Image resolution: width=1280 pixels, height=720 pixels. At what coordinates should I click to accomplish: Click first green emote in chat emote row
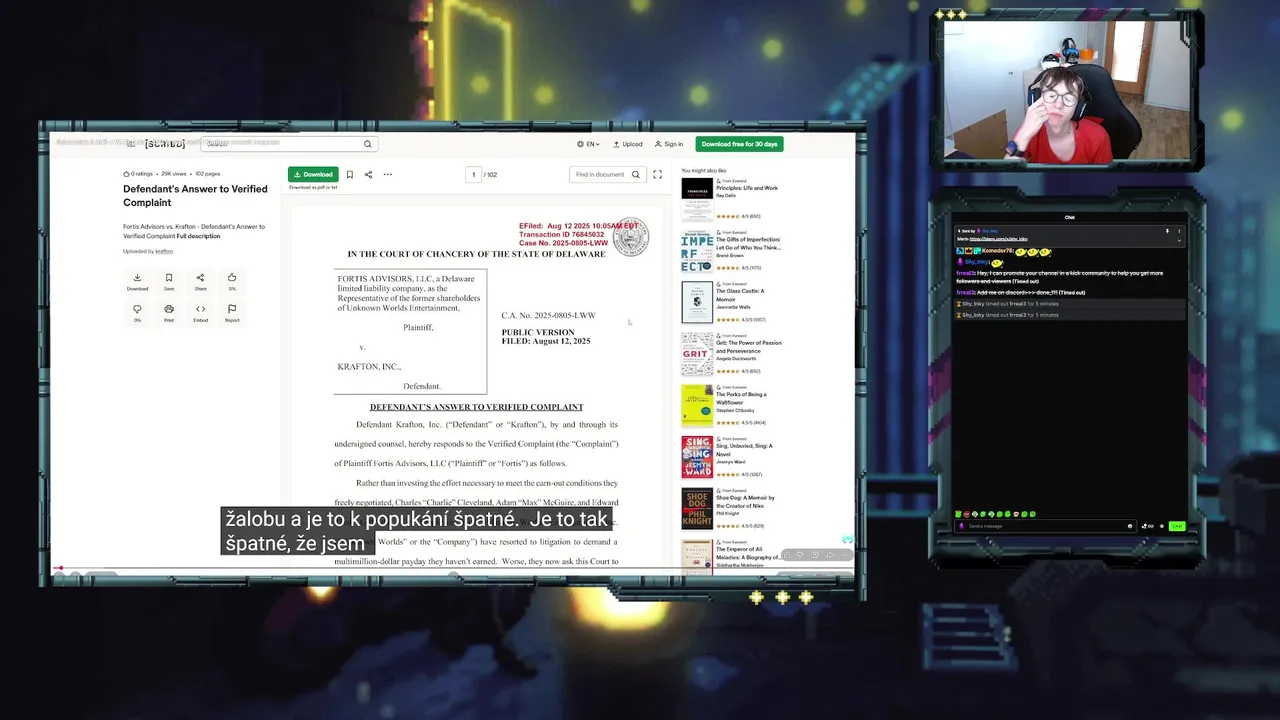coord(959,514)
